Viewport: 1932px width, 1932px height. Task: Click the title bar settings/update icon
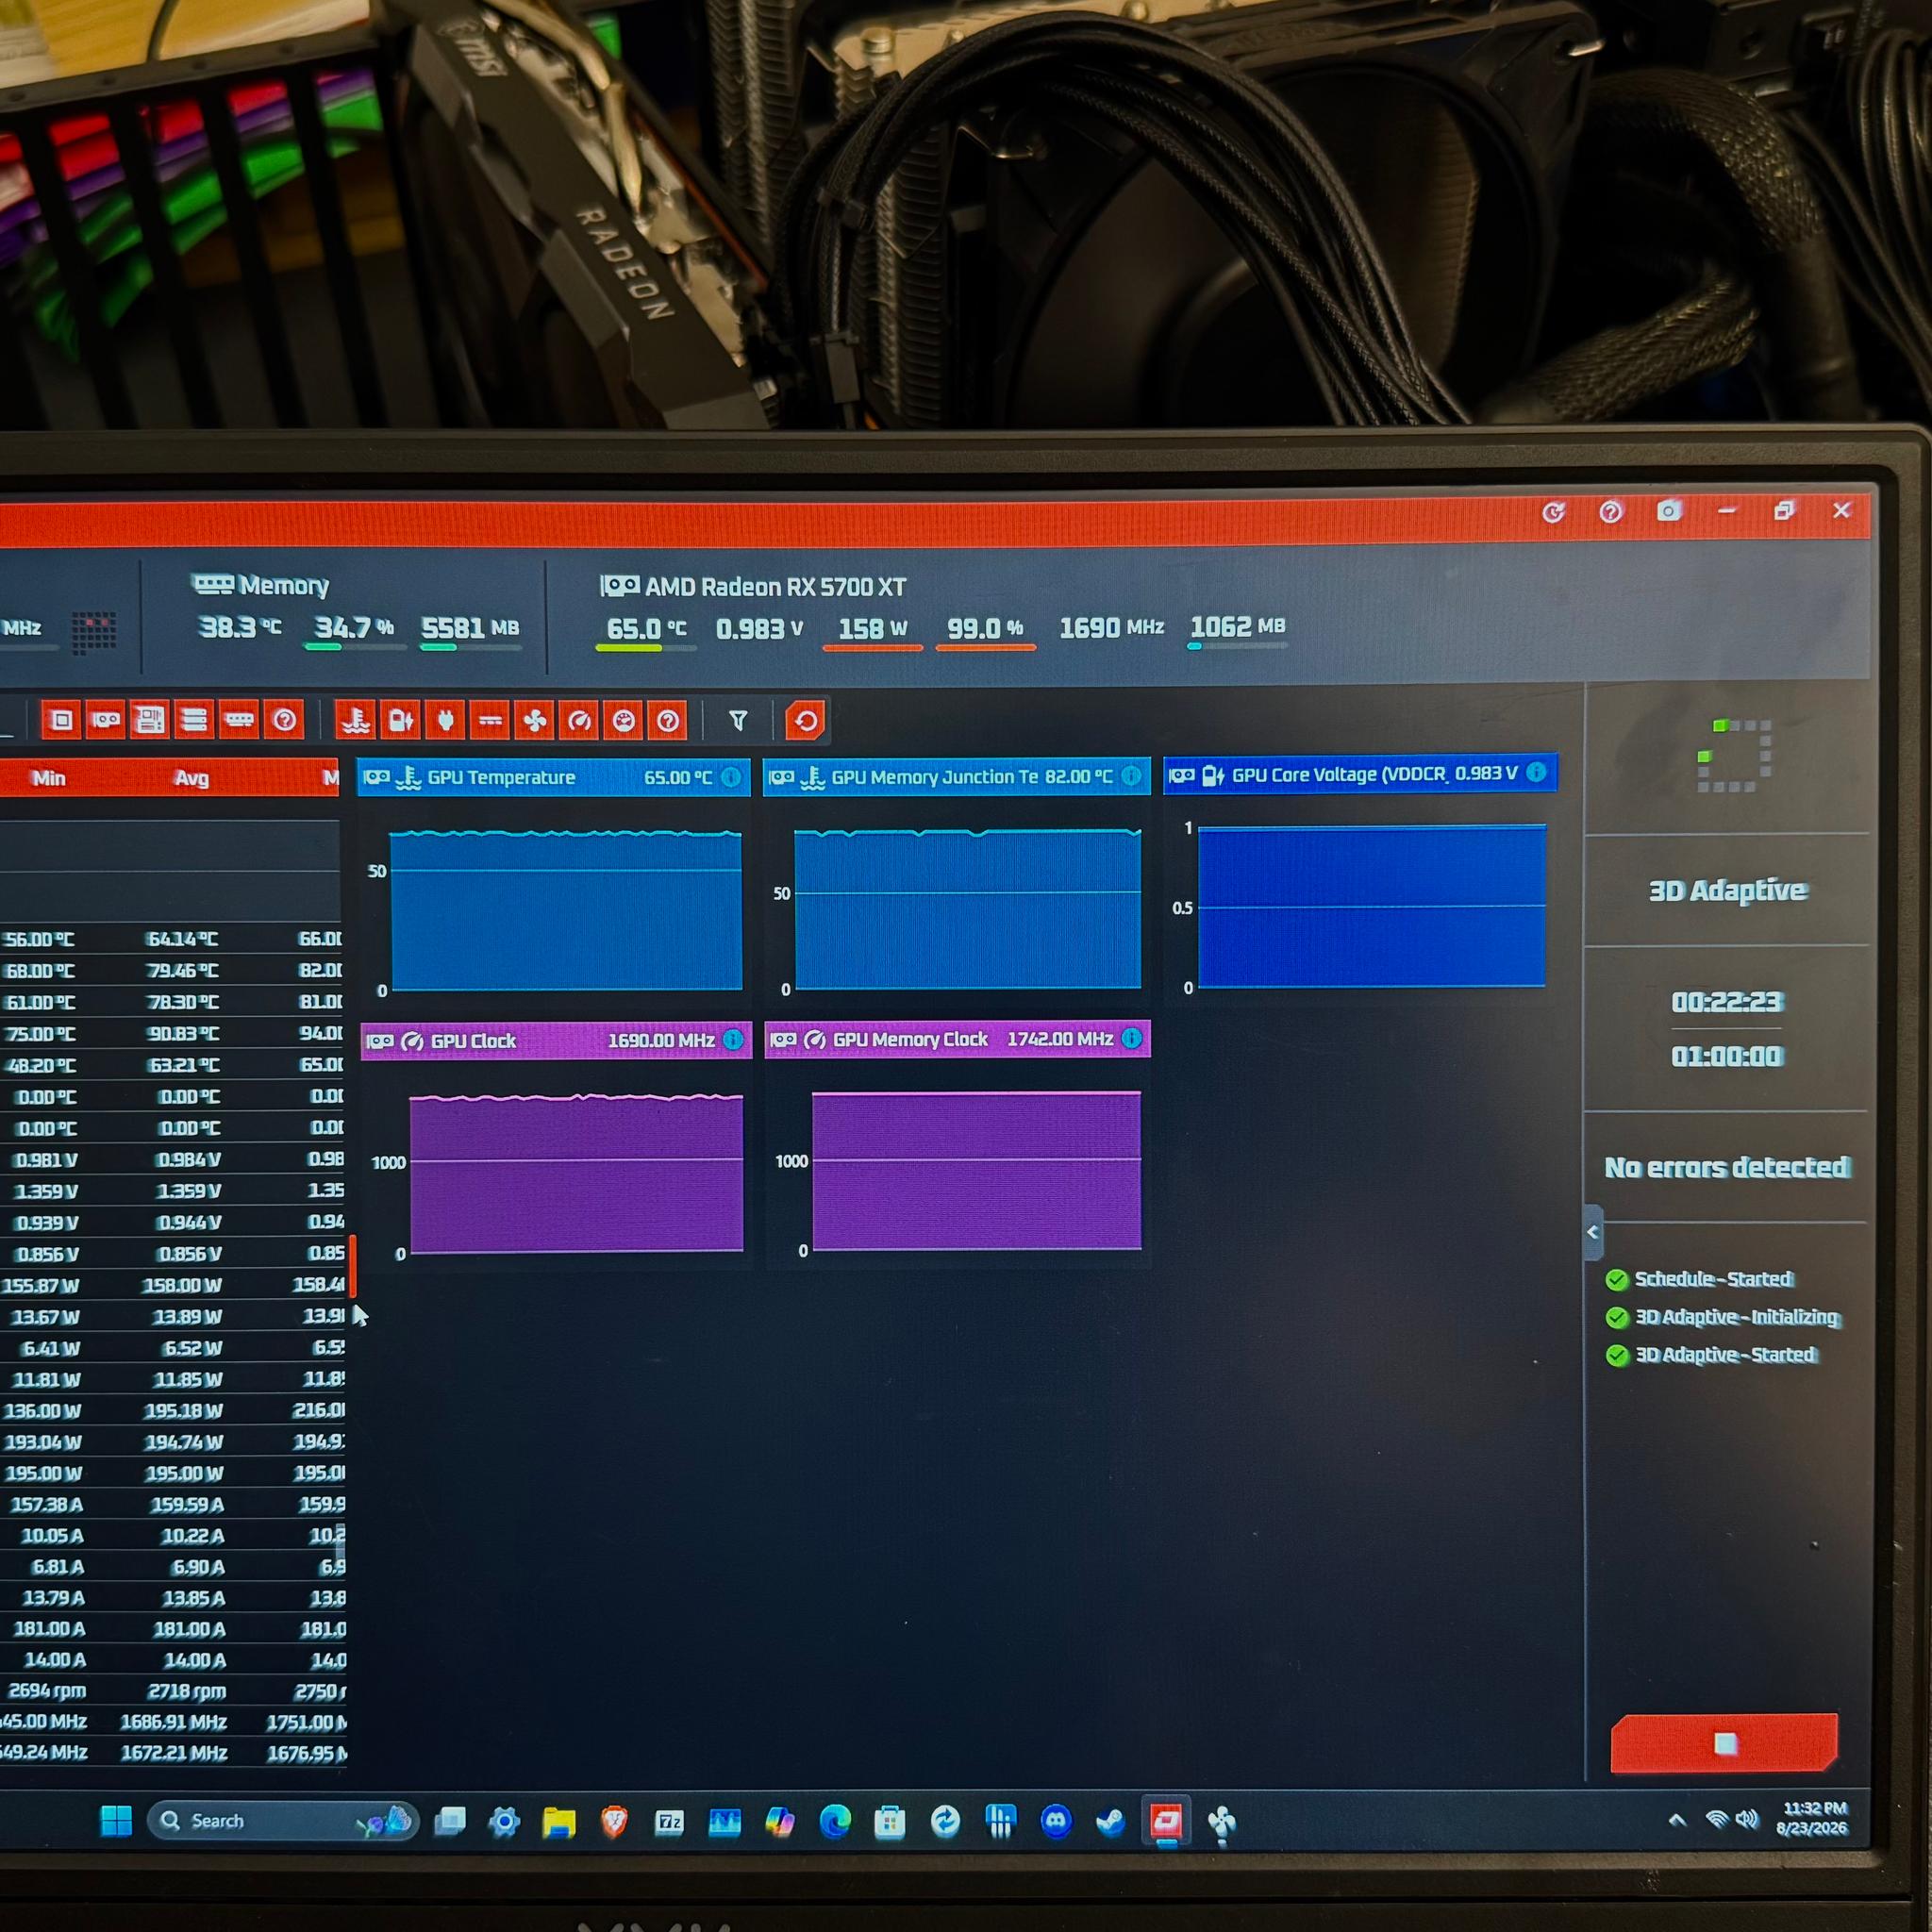tap(1553, 513)
